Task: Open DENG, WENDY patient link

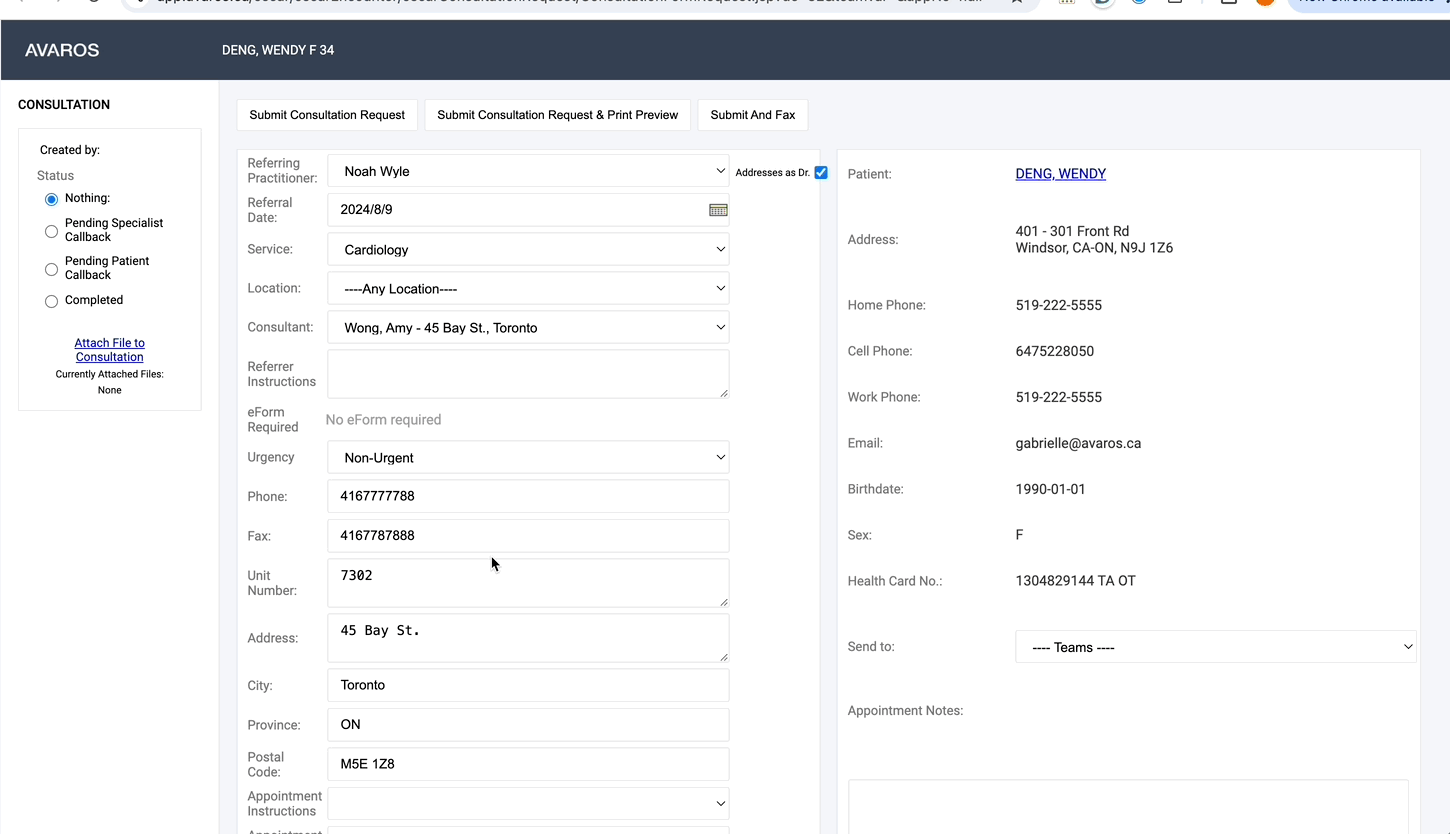Action: pyautogui.click(x=1061, y=174)
